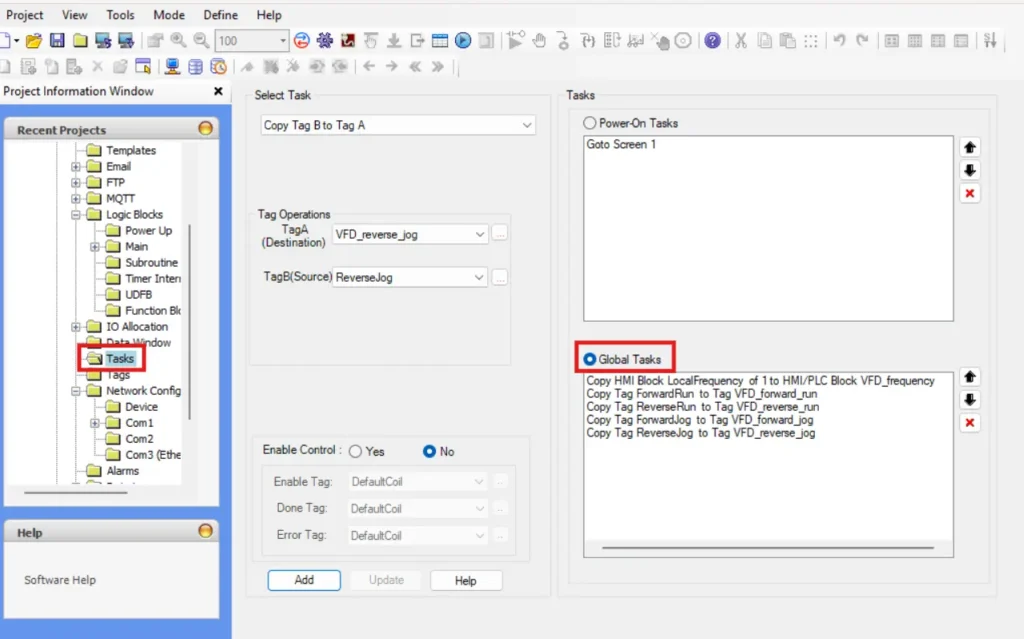Open the Select Task dropdown
Image resolution: width=1024 pixels, height=639 pixels.
527,124
